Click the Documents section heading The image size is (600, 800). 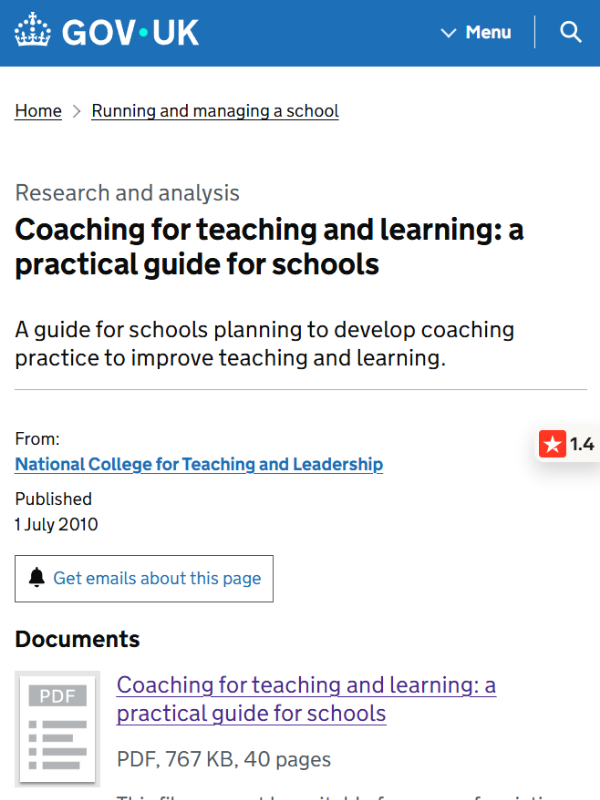(77, 639)
